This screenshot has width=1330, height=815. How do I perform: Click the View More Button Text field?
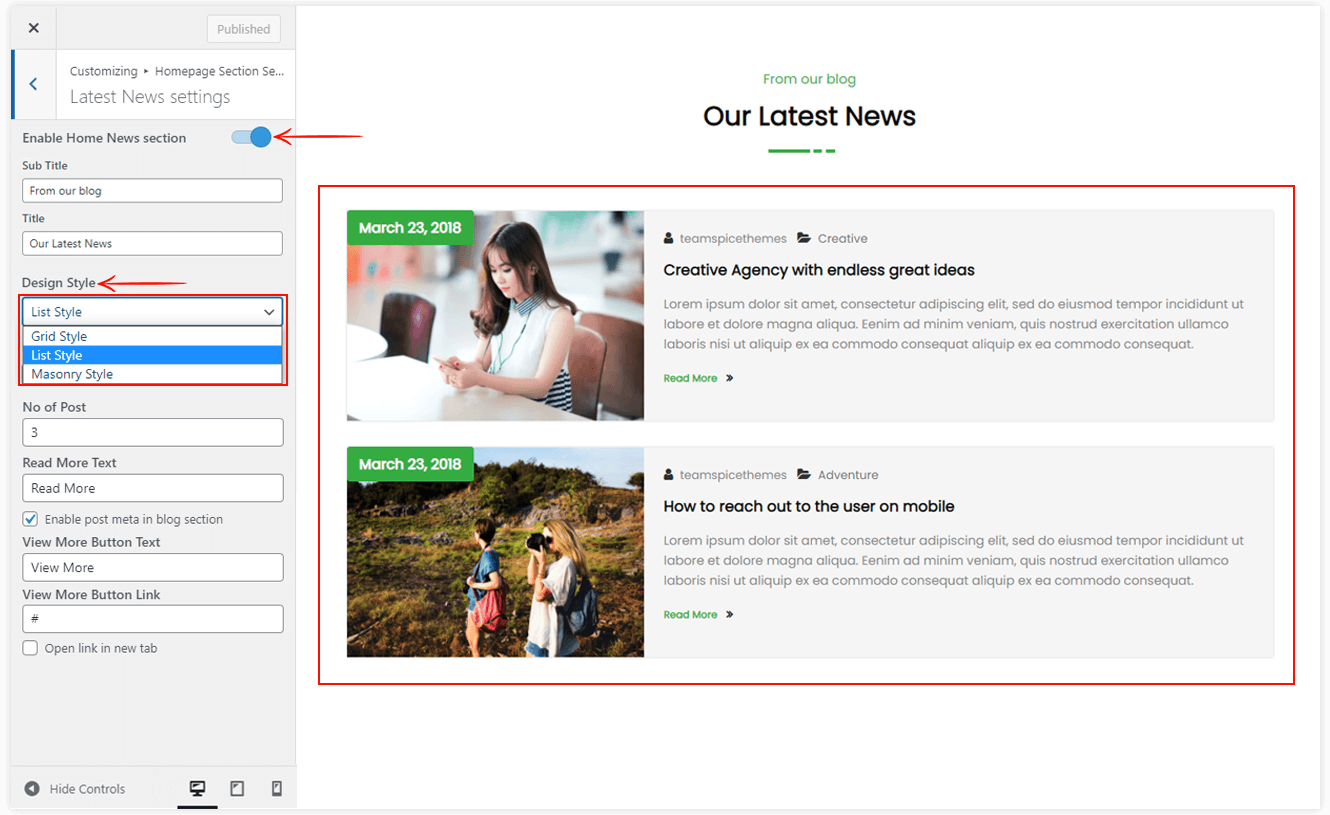pyautogui.click(x=153, y=567)
